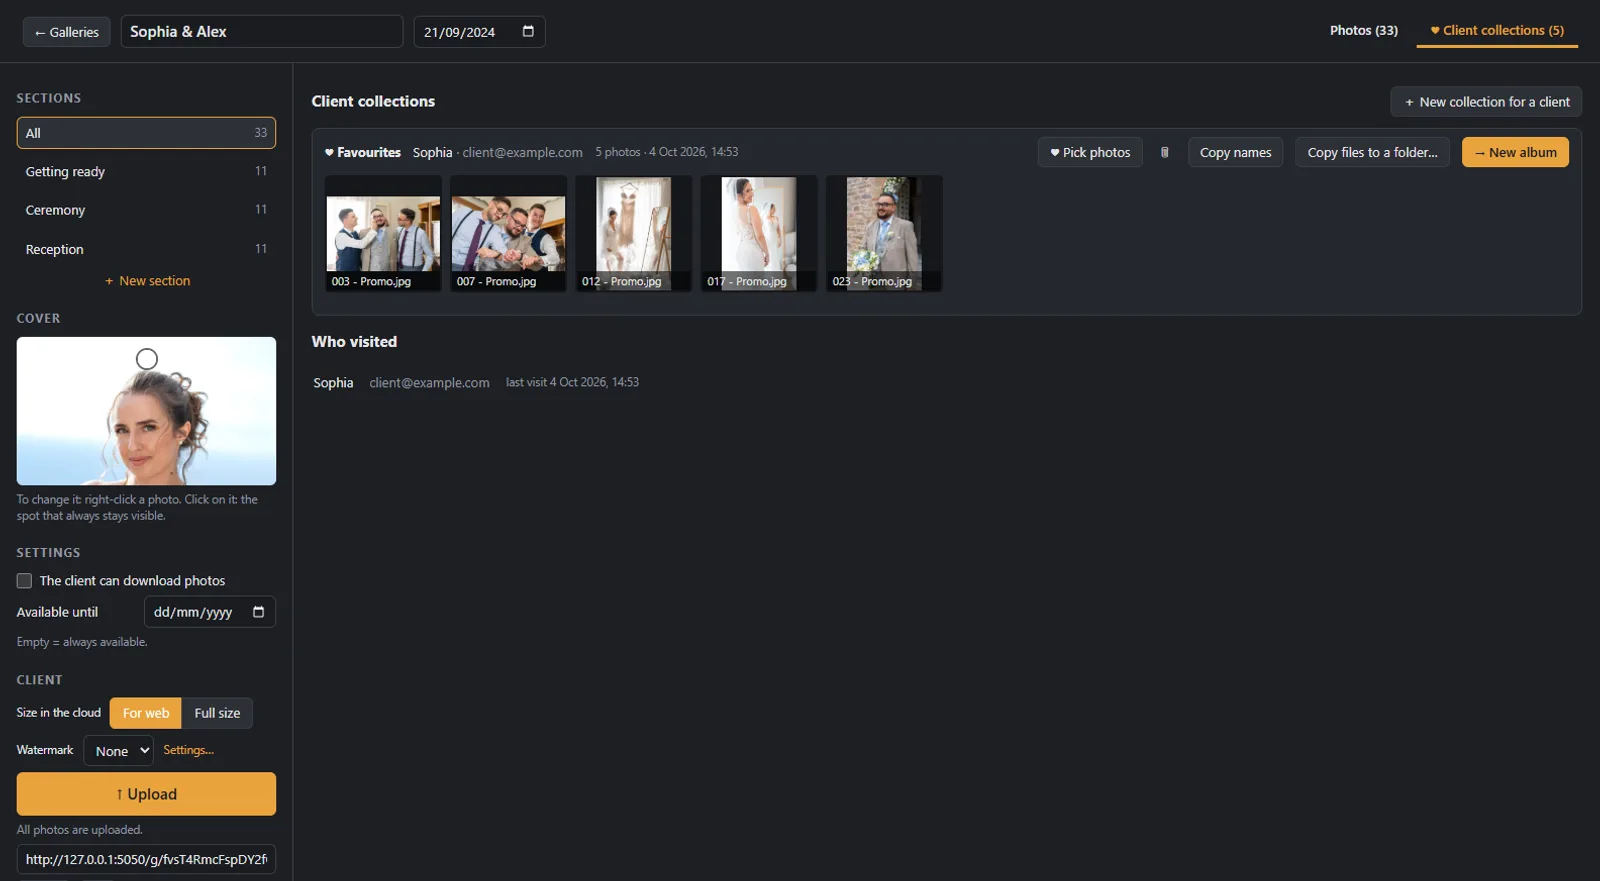
Task: Click 'last visit 4 Oct 2026, 14:53' text
Action: pyautogui.click(x=572, y=382)
